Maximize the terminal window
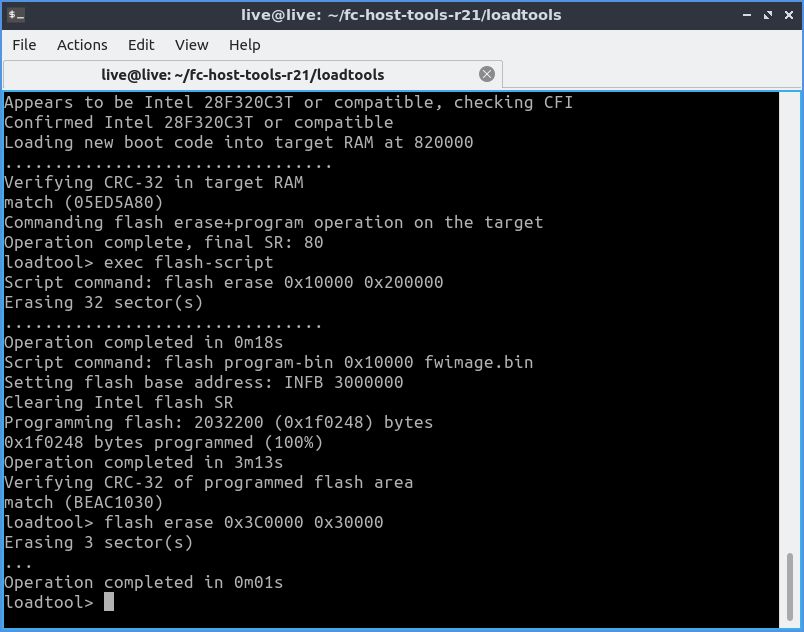Image resolution: width=804 pixels, height=632 pixels. (x=767, y=15)
